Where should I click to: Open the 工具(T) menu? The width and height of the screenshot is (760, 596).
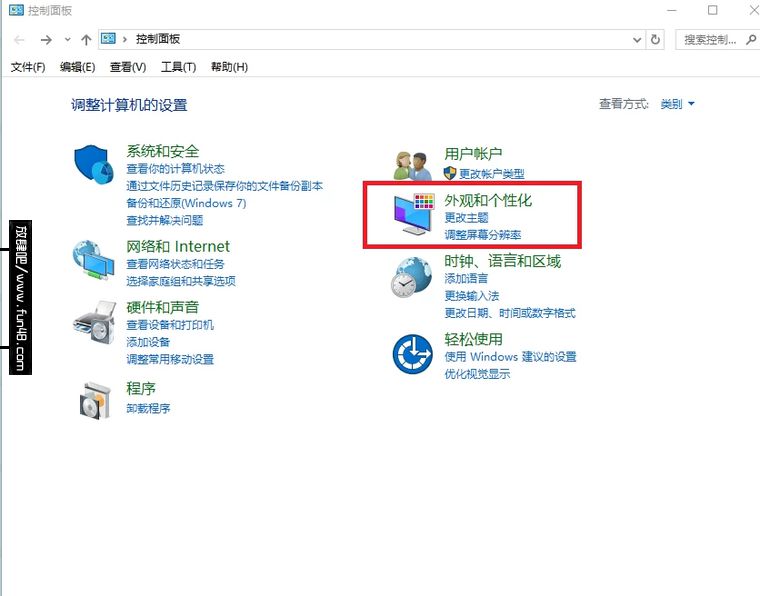178,67
